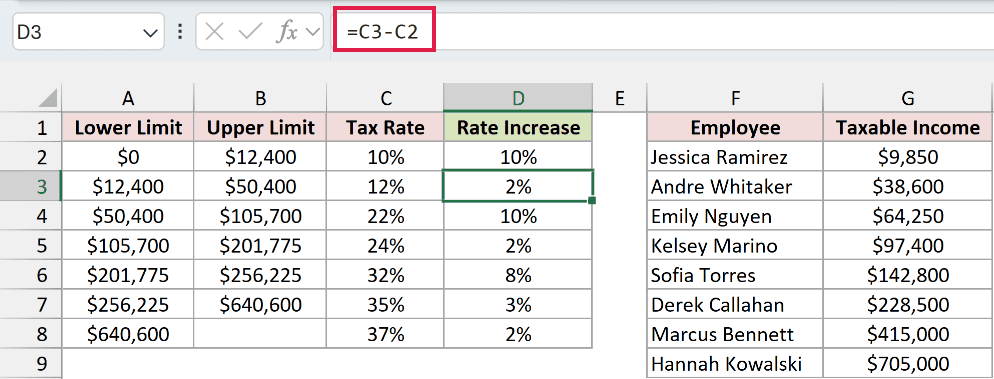
Task: Click the Enter checkmark icon in formula bar
Action: pos(250,32)
